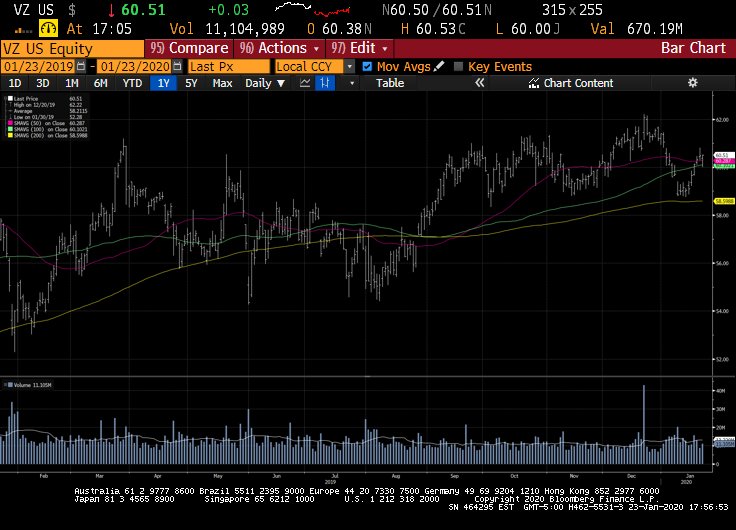Click intraday sparkline mini chart at top
This screenshot has height=530, width=736.
click(x=313, y=9)
